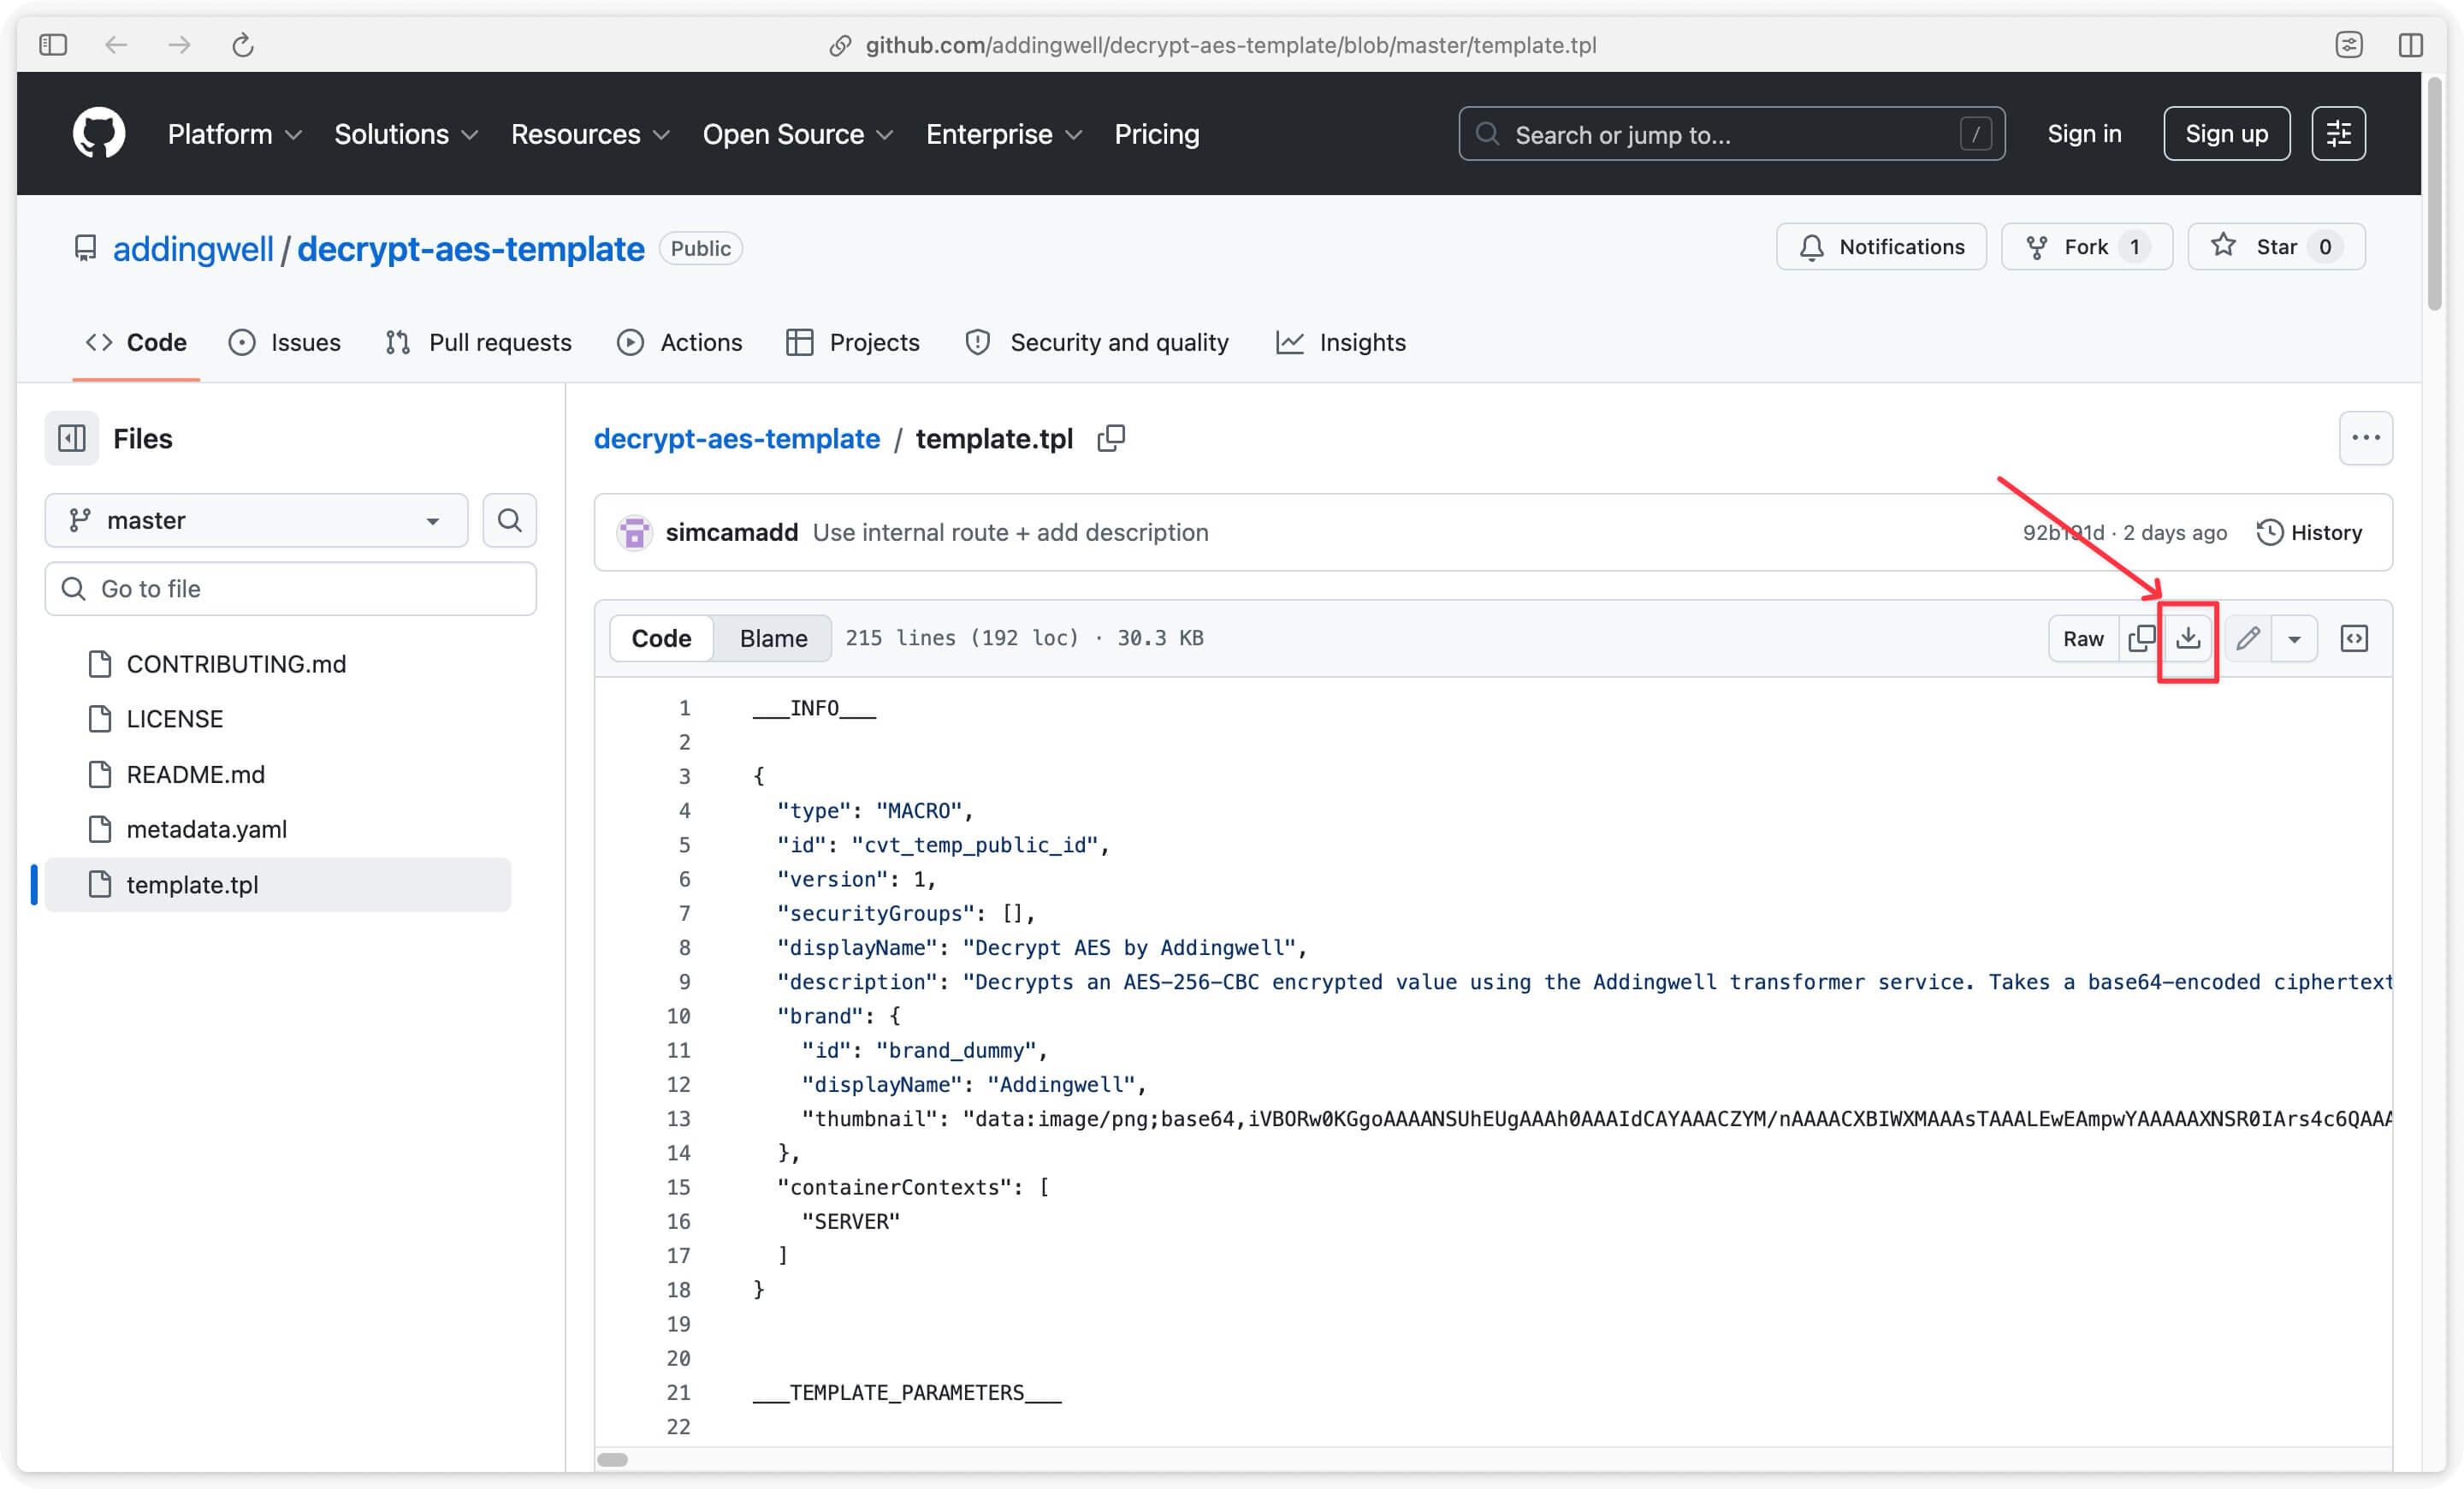This screenshot has width=2464, height=1489.
Task: Fork the repository with the Fork button
Action: tap(2087, 247)
